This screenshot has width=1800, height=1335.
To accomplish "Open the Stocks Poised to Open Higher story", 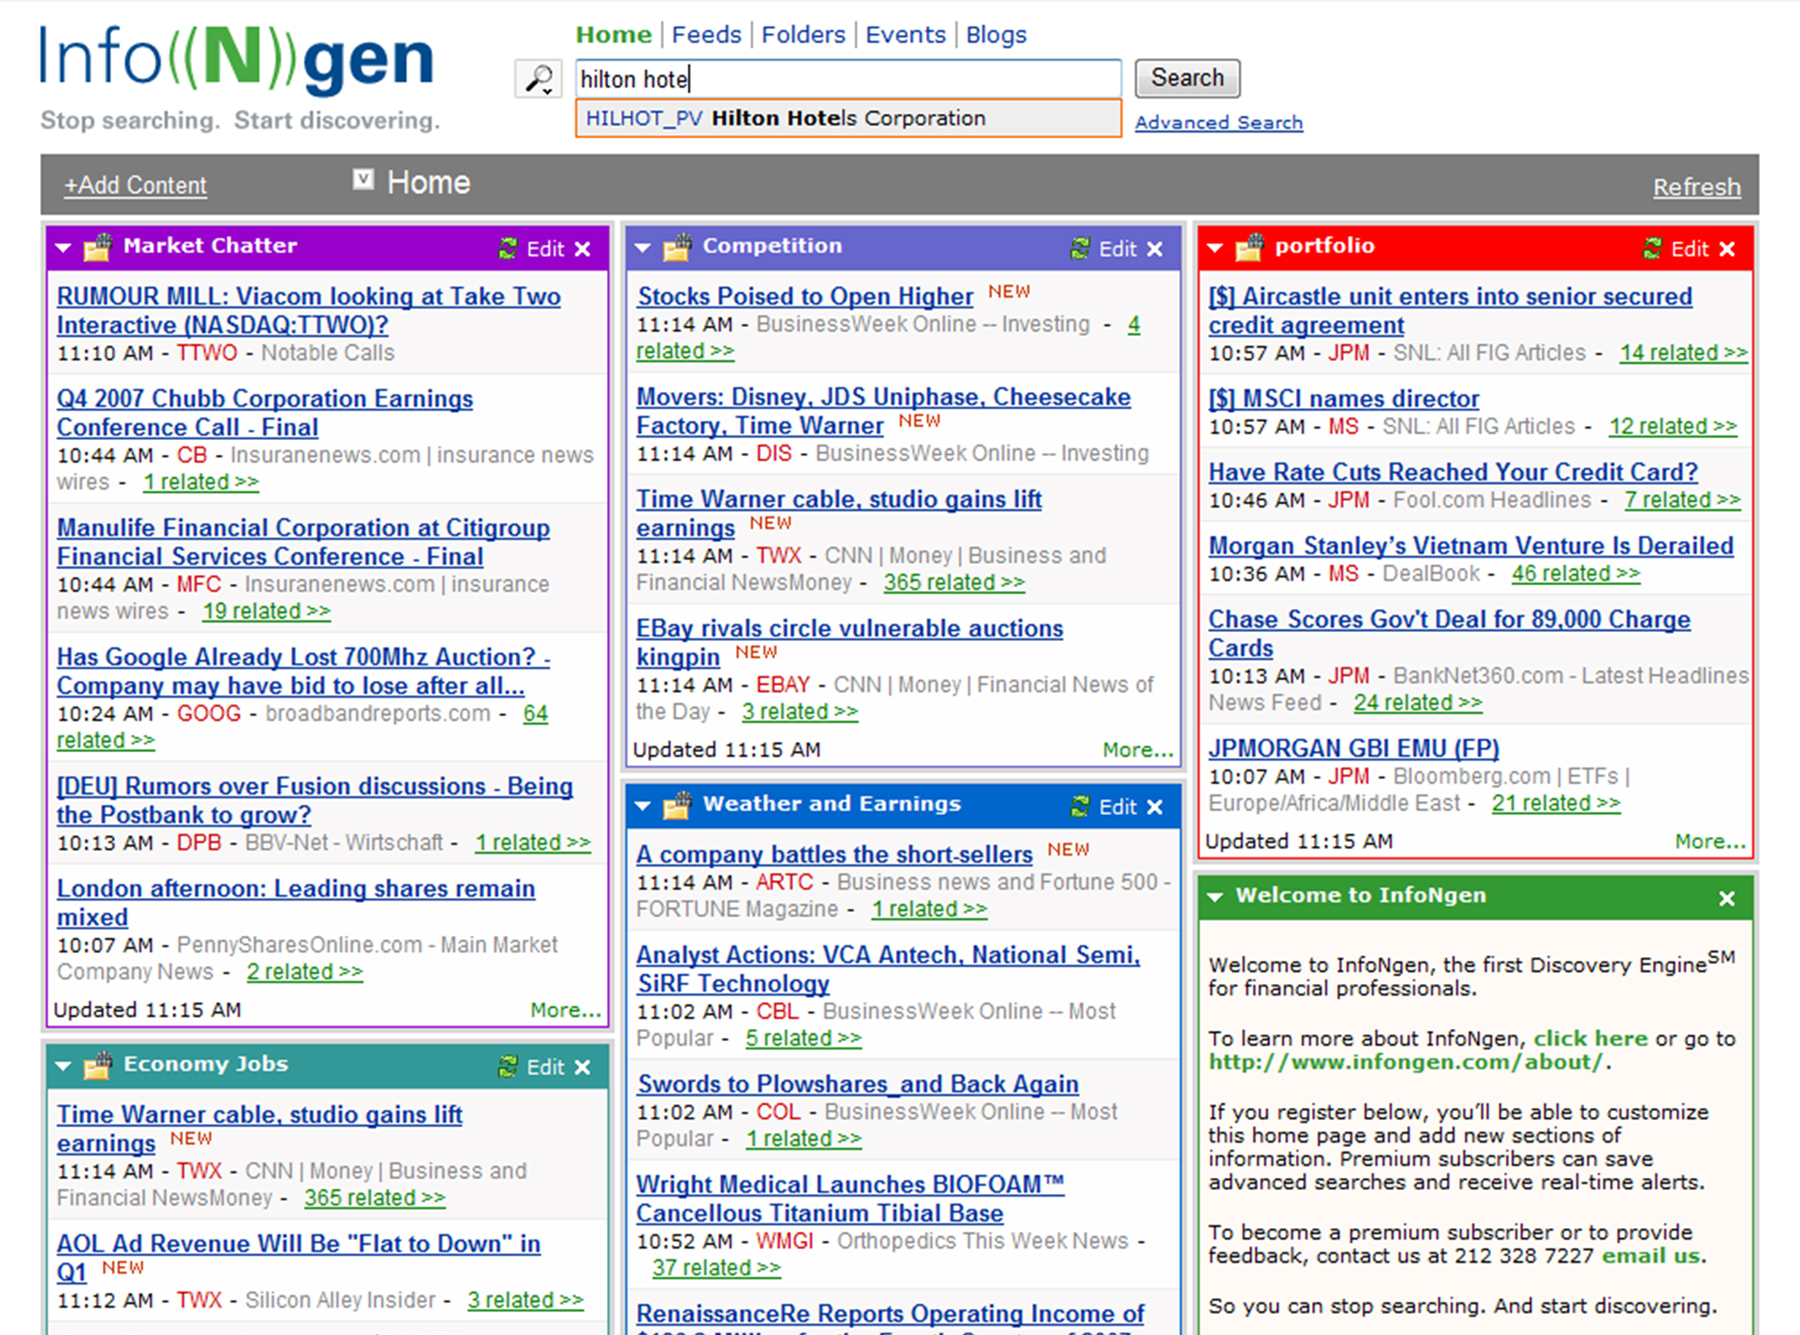I will point(805,296).
